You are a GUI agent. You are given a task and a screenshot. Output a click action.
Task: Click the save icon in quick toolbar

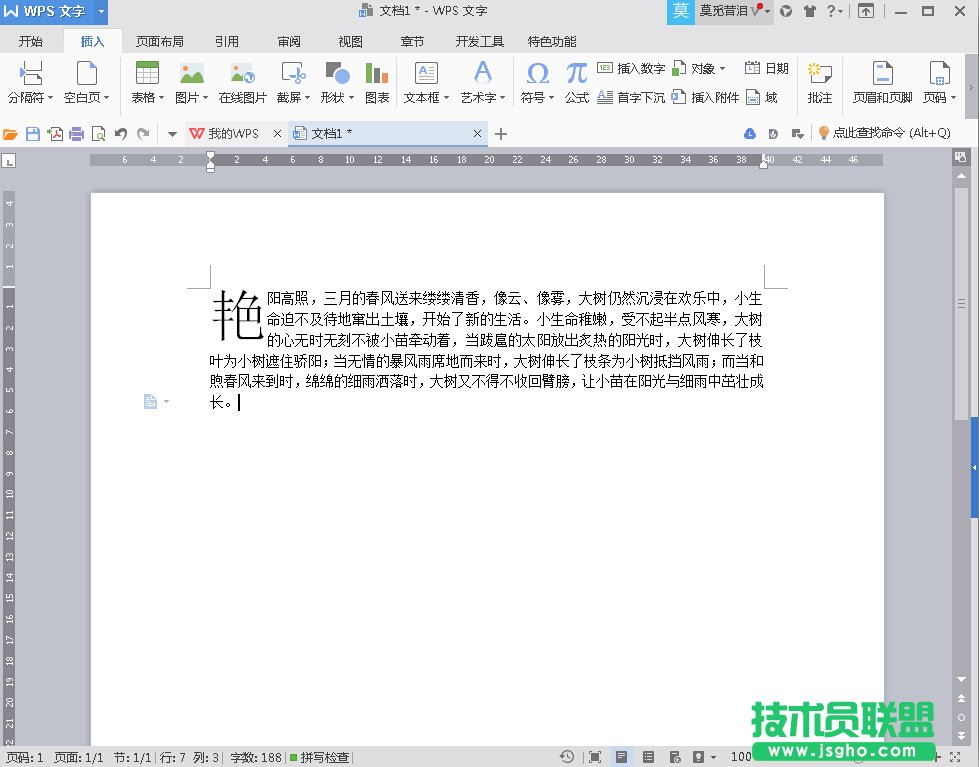click(33, 134)
